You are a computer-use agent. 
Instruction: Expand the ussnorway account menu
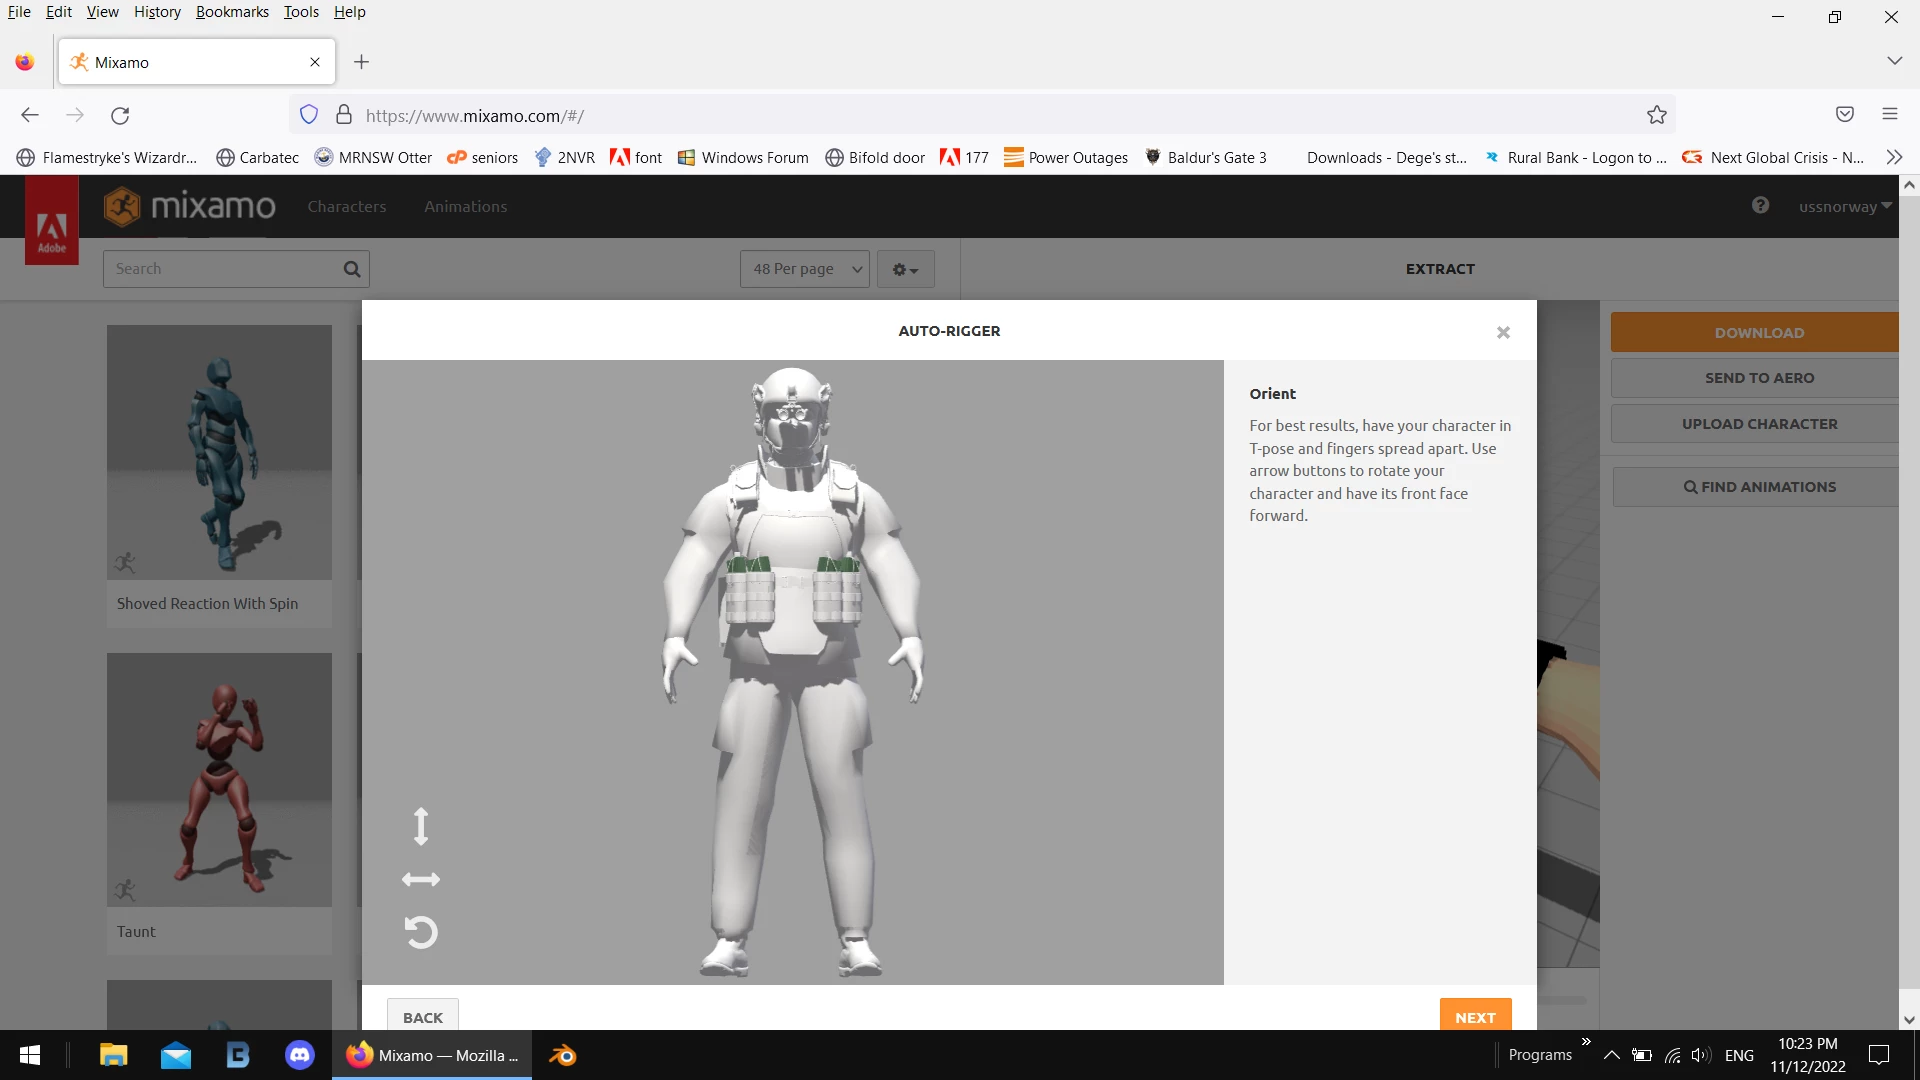coord(1845,207)
